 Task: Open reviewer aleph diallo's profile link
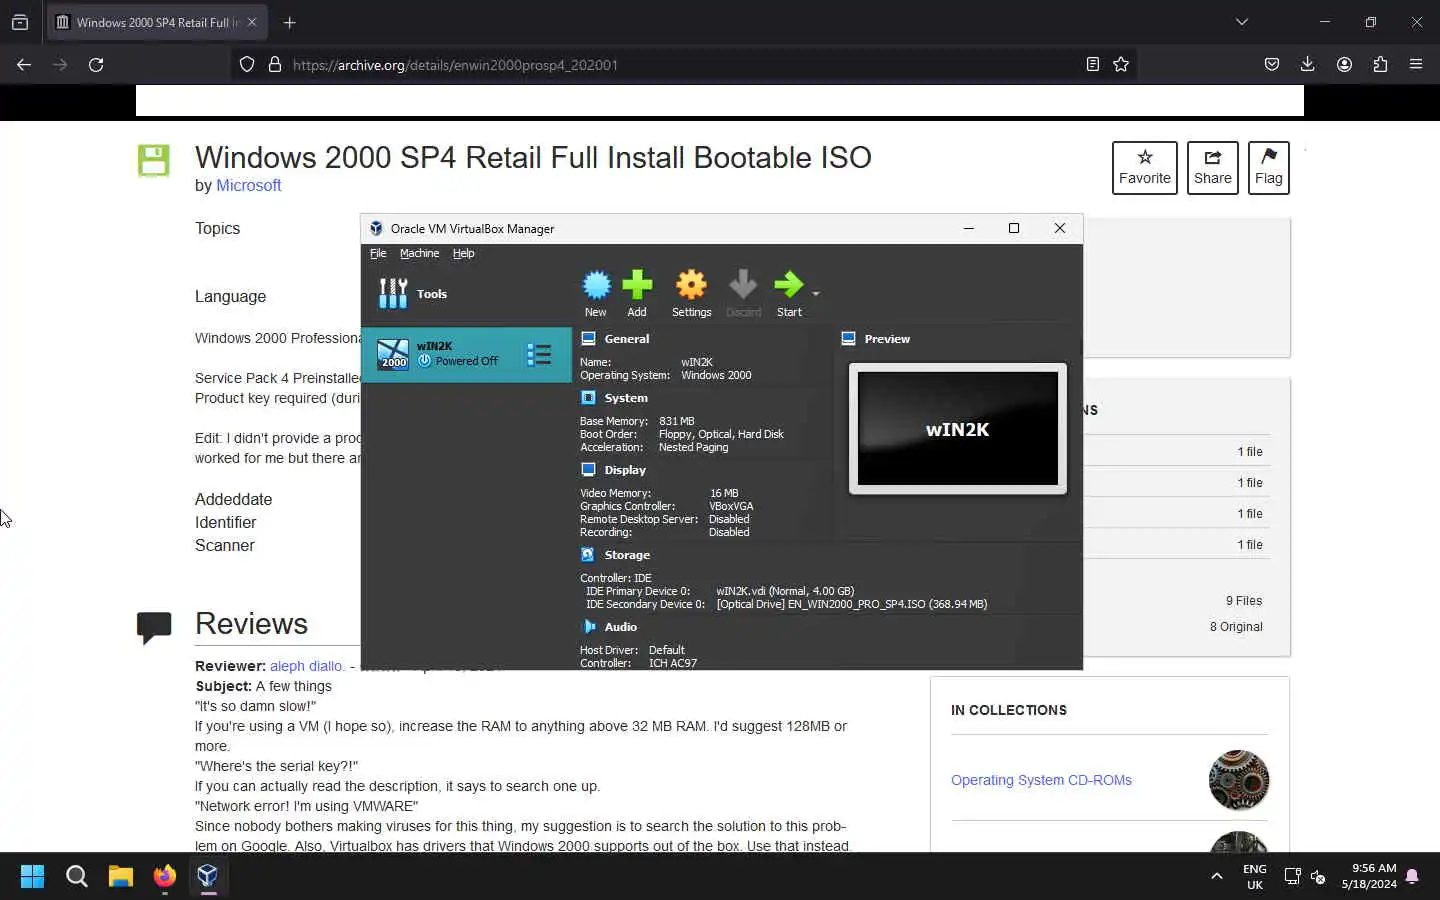(x=306, y=666)
